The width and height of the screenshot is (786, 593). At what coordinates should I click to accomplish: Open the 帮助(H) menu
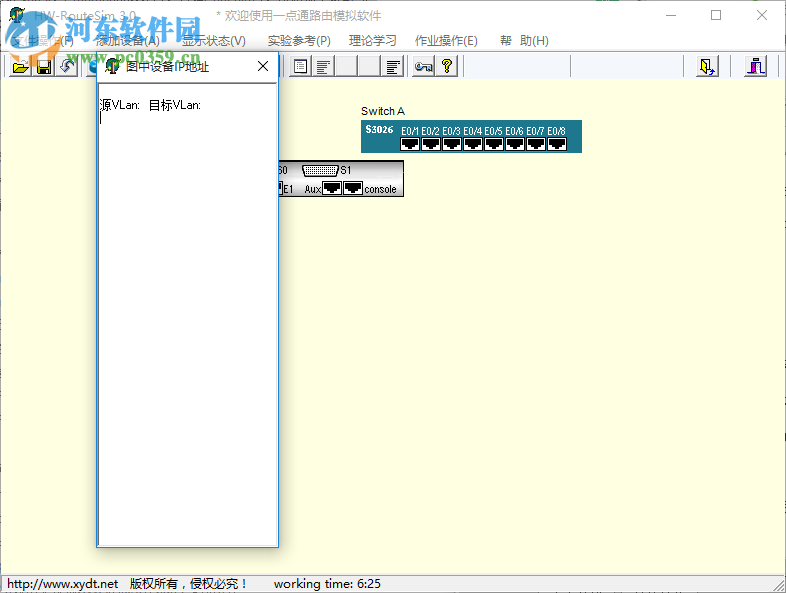click(x=524, y=41)
